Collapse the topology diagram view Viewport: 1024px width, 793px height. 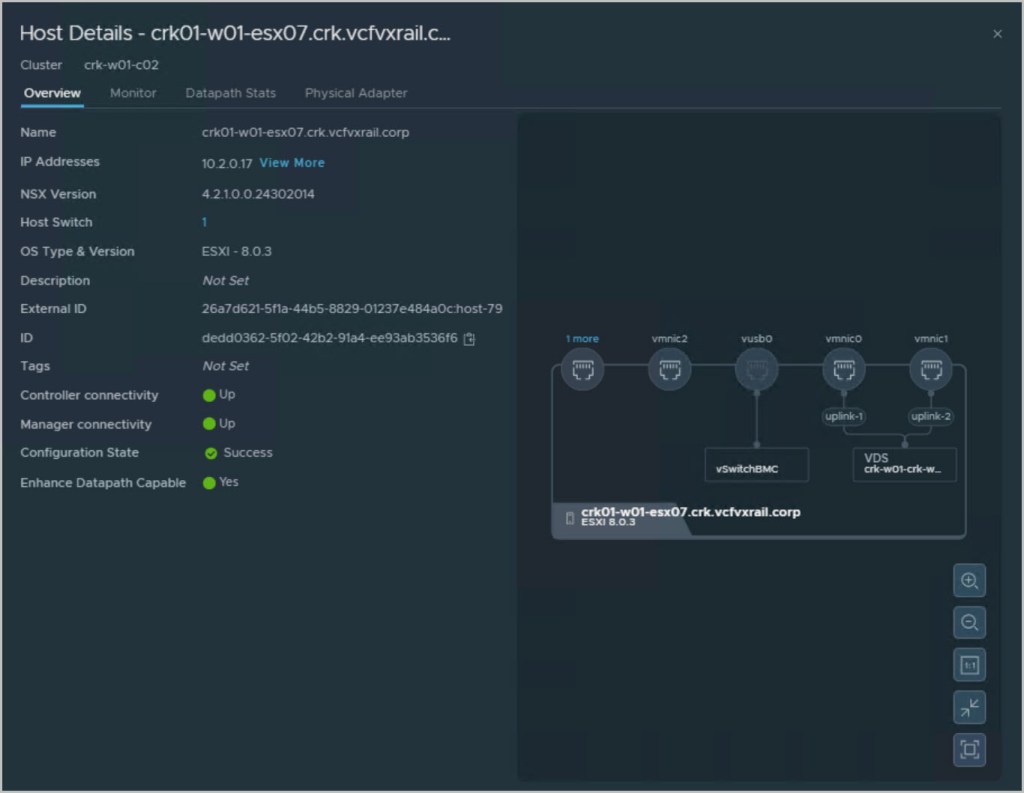pos(969,707)
